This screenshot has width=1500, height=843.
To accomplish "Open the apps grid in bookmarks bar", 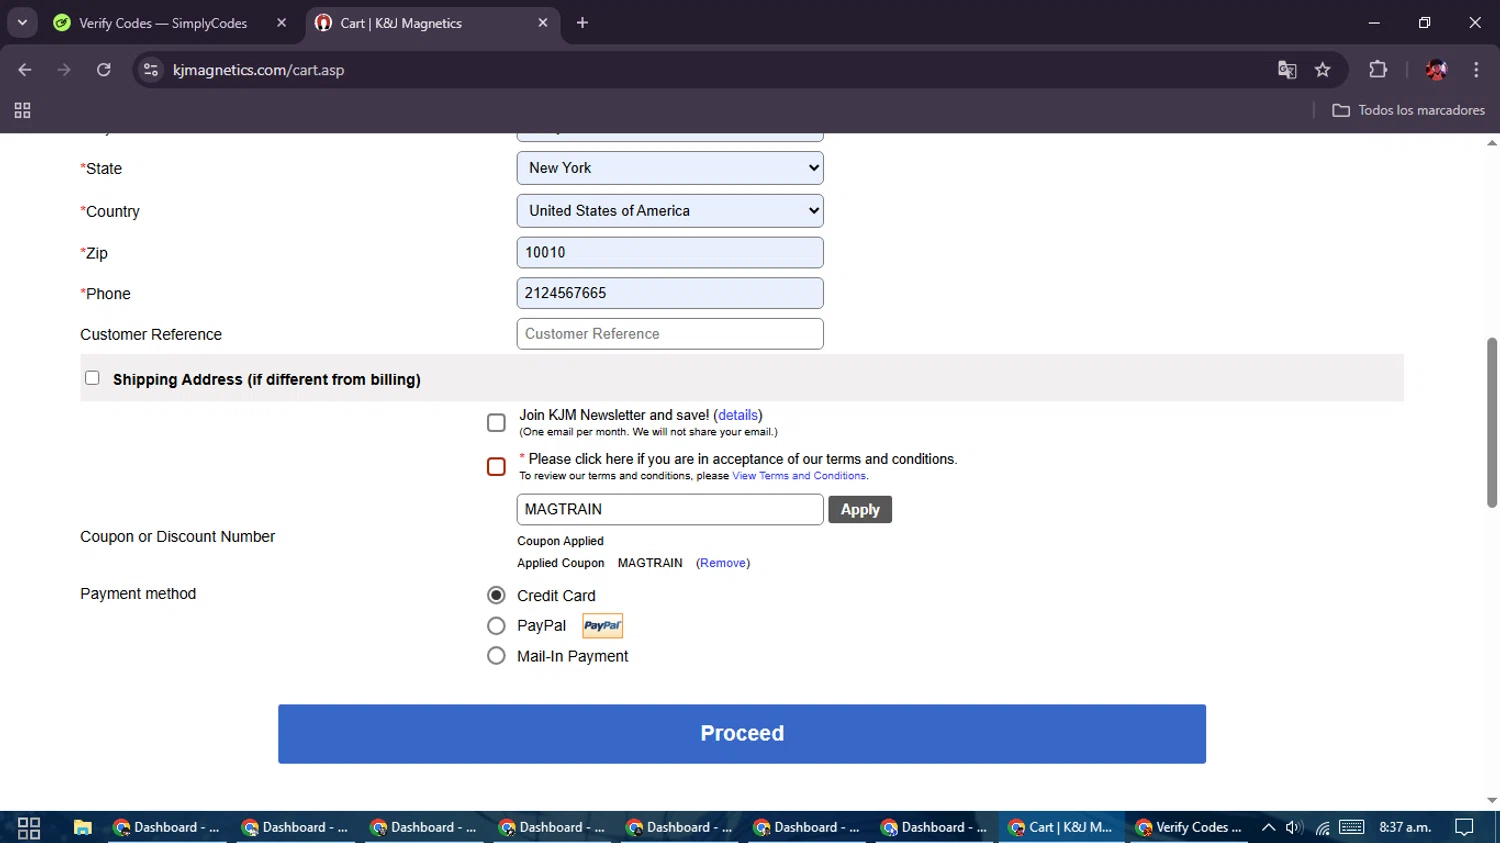I will click(22, 110).
